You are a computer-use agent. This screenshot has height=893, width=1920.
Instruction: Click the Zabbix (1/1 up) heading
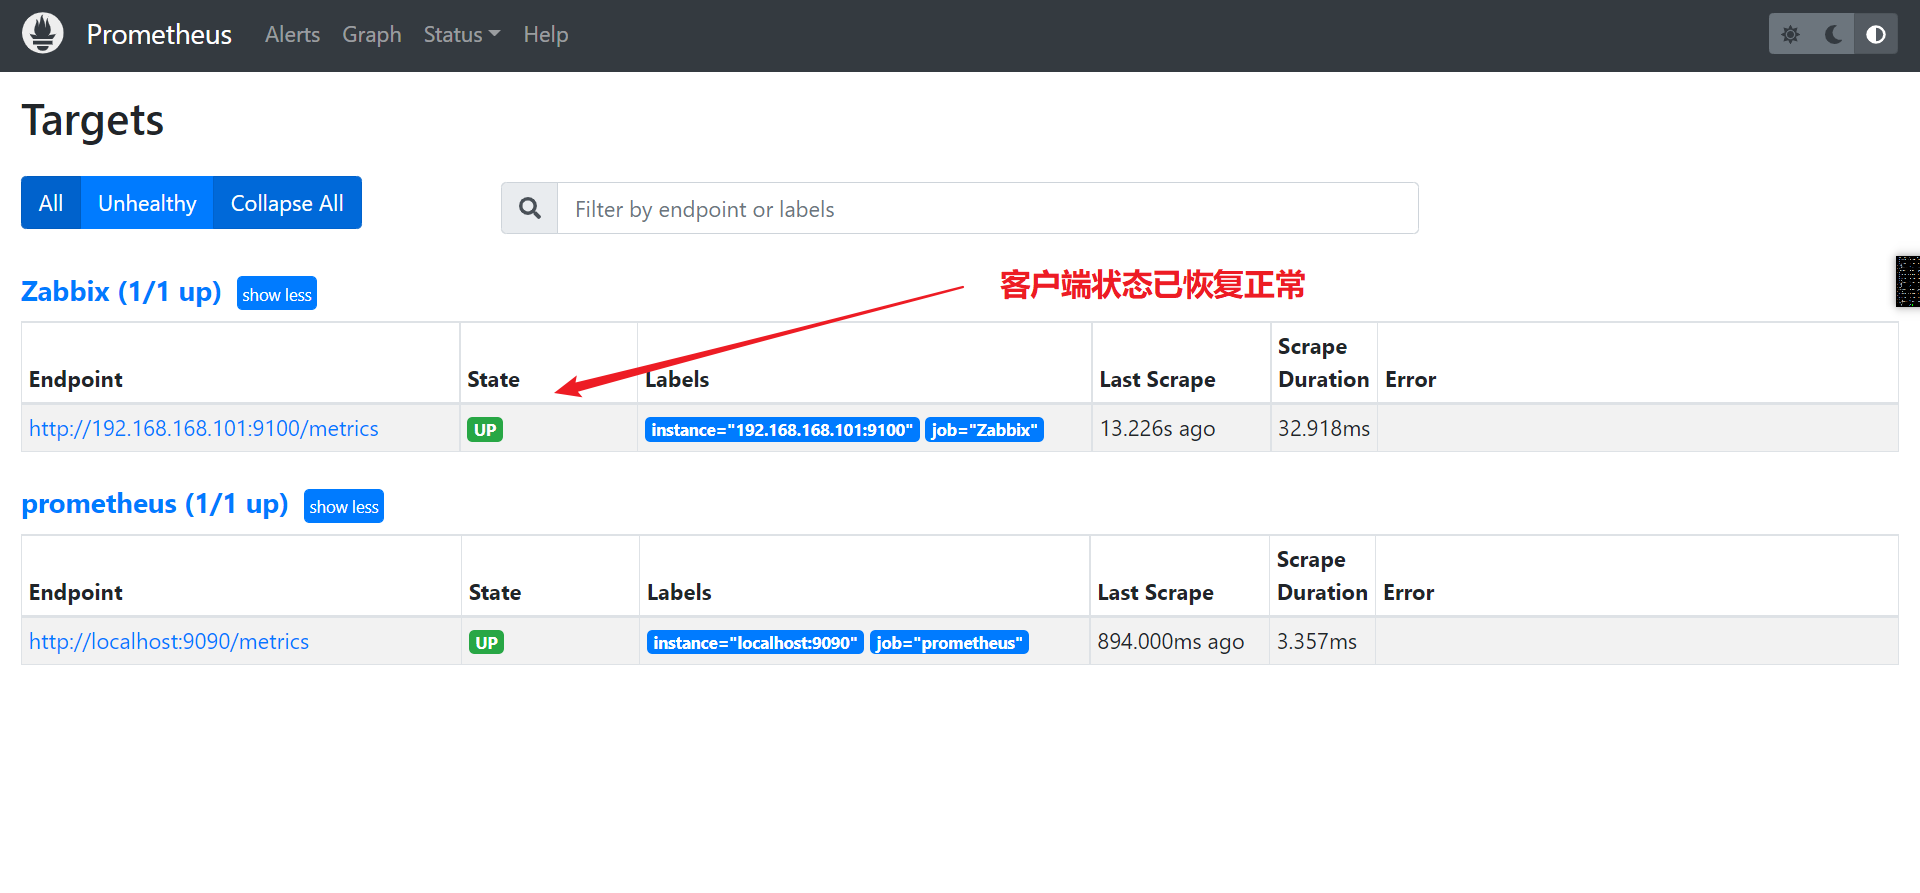click(x=121, y=291)
